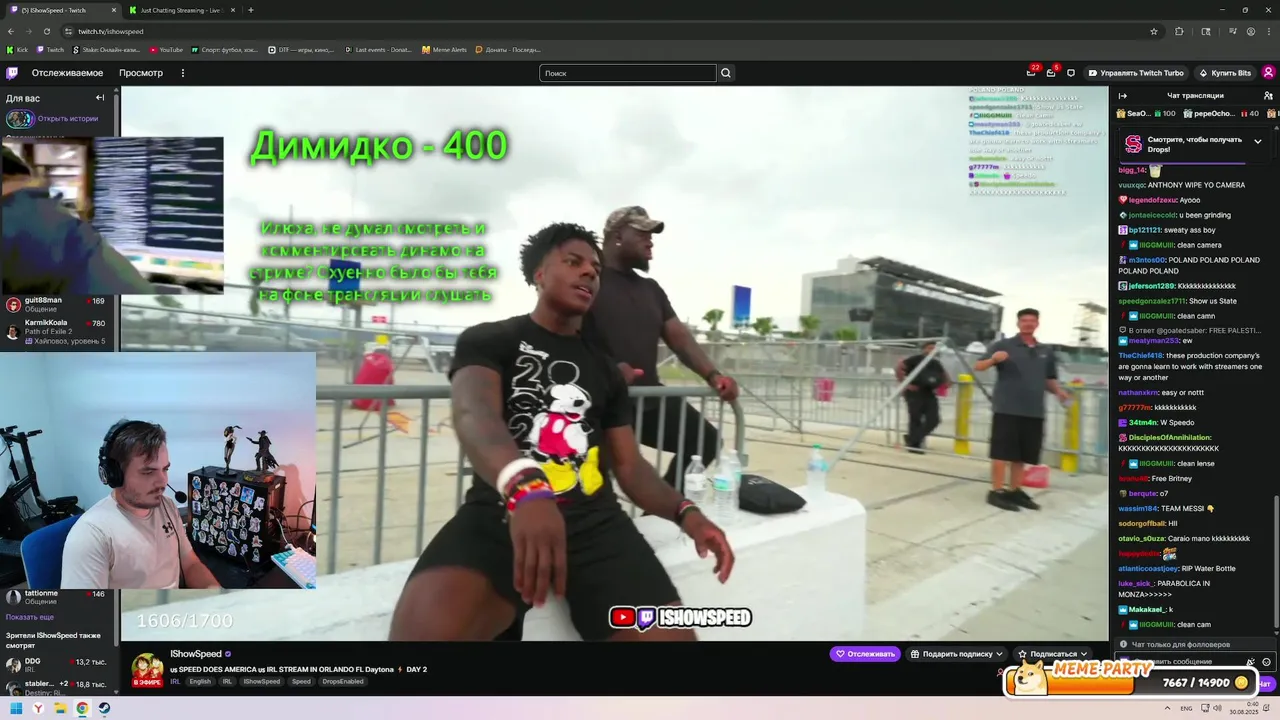Click the Twitch home logo
The width and height of the screenshot is (1280, 720).
coord(12,73)
